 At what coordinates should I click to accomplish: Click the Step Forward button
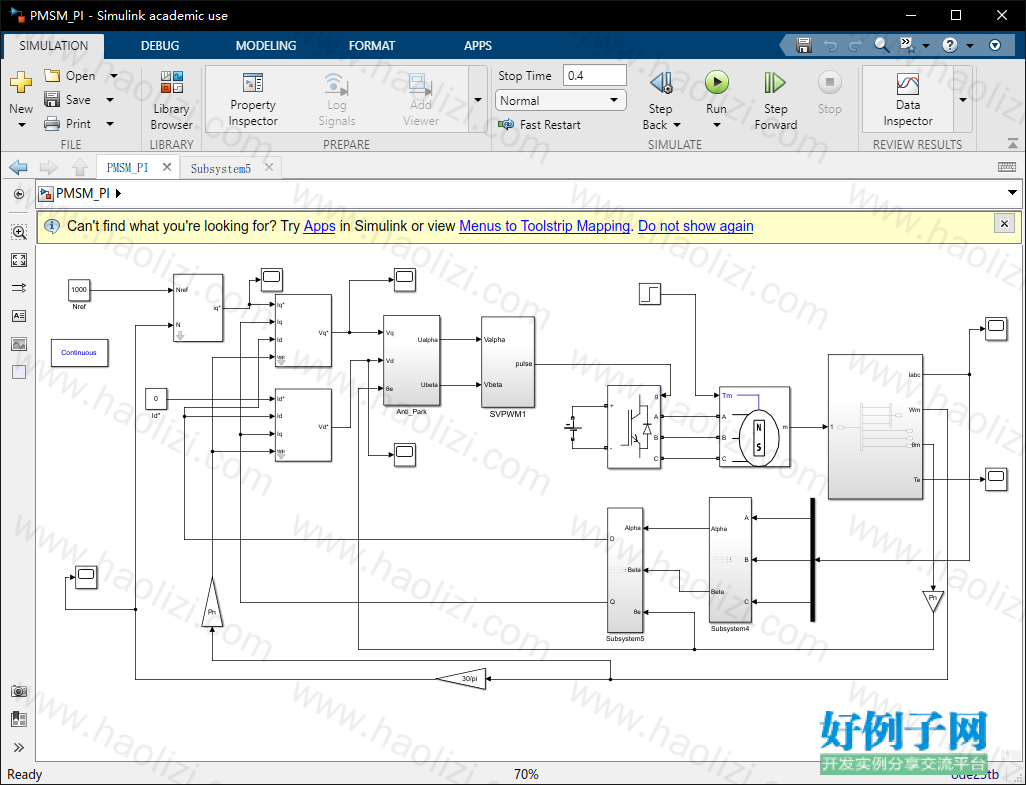tap(775, 99)
